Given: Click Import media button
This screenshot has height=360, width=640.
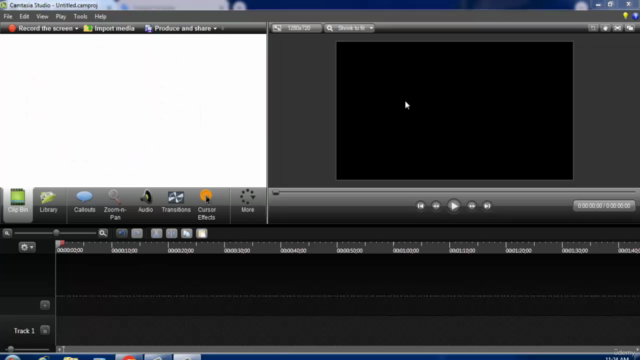Looking at the screenshot, I should coord(109,28).
